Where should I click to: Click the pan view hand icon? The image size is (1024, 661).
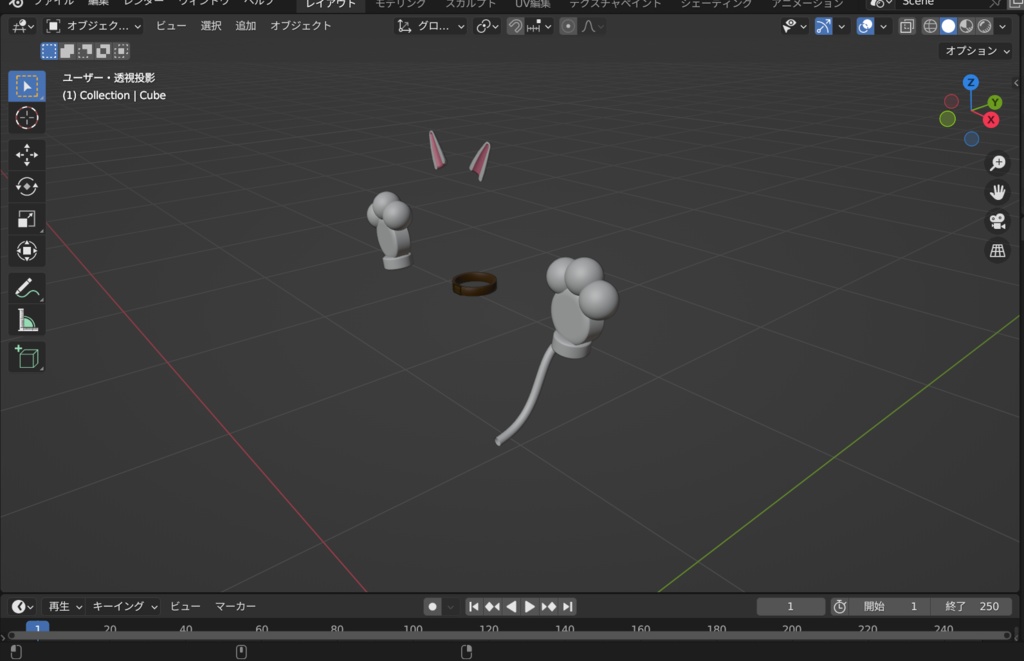tap(997, 192)
